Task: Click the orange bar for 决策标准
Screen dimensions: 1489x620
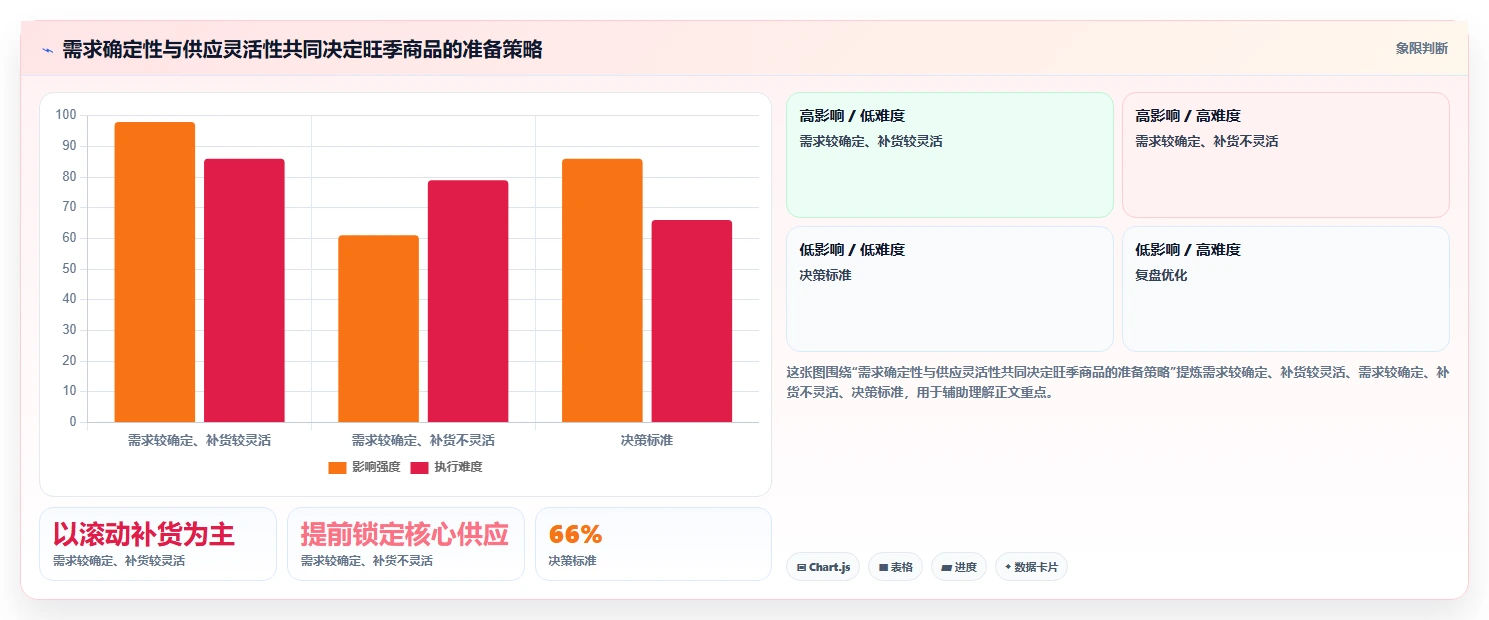Action: [602, 290]
